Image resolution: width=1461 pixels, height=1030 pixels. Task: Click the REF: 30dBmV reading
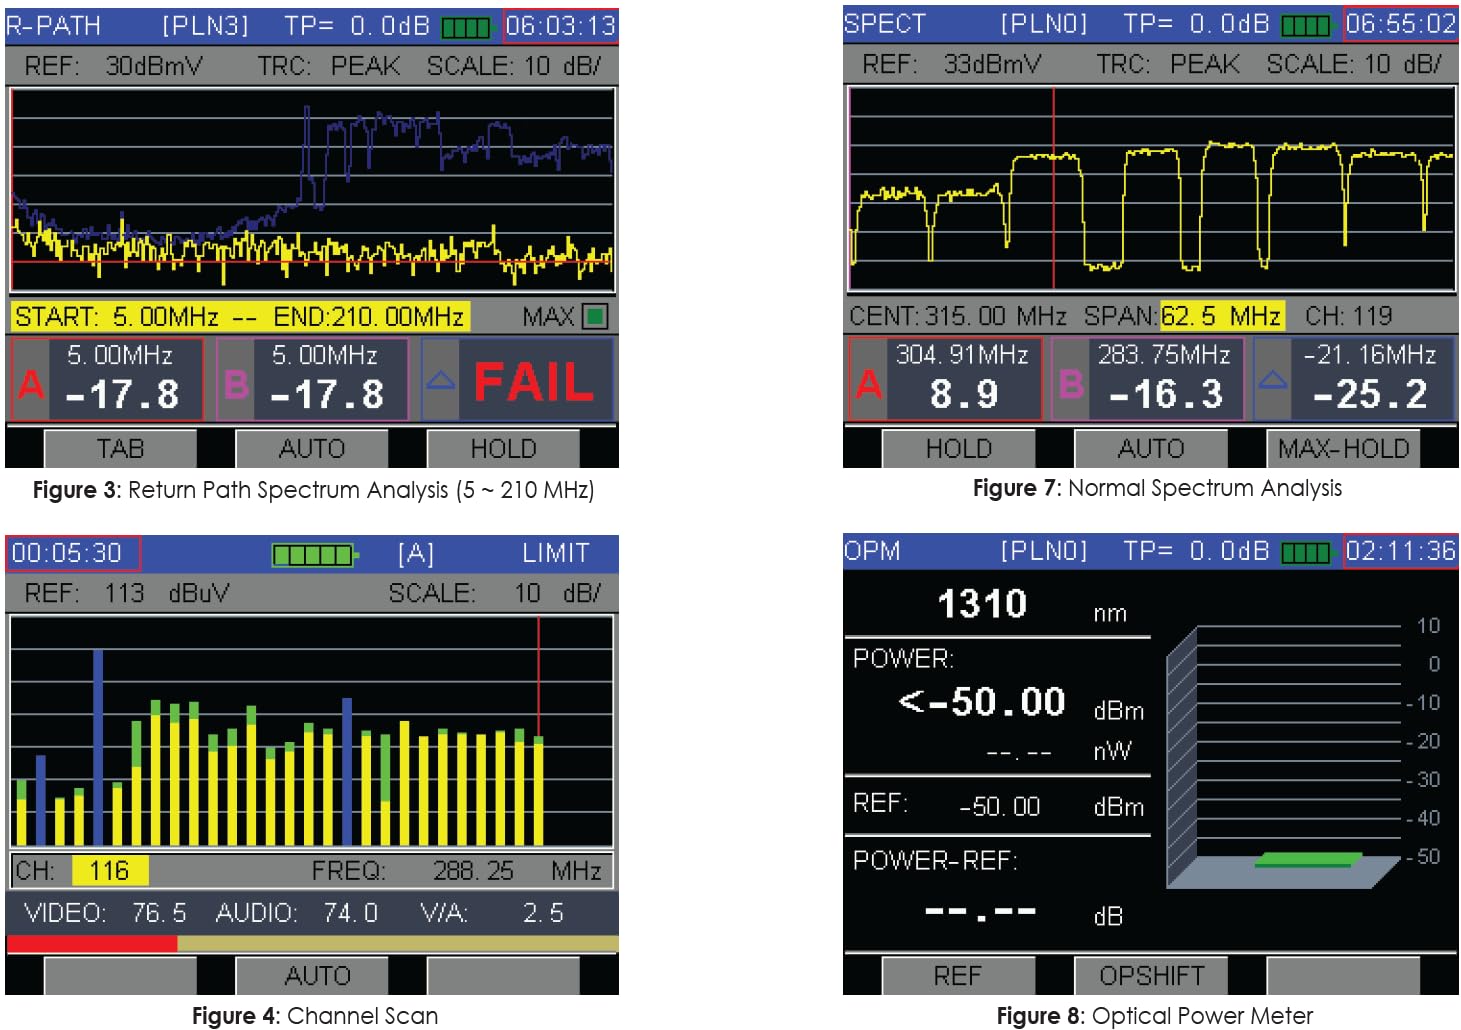pyautogui.click(x=113, y=66)
